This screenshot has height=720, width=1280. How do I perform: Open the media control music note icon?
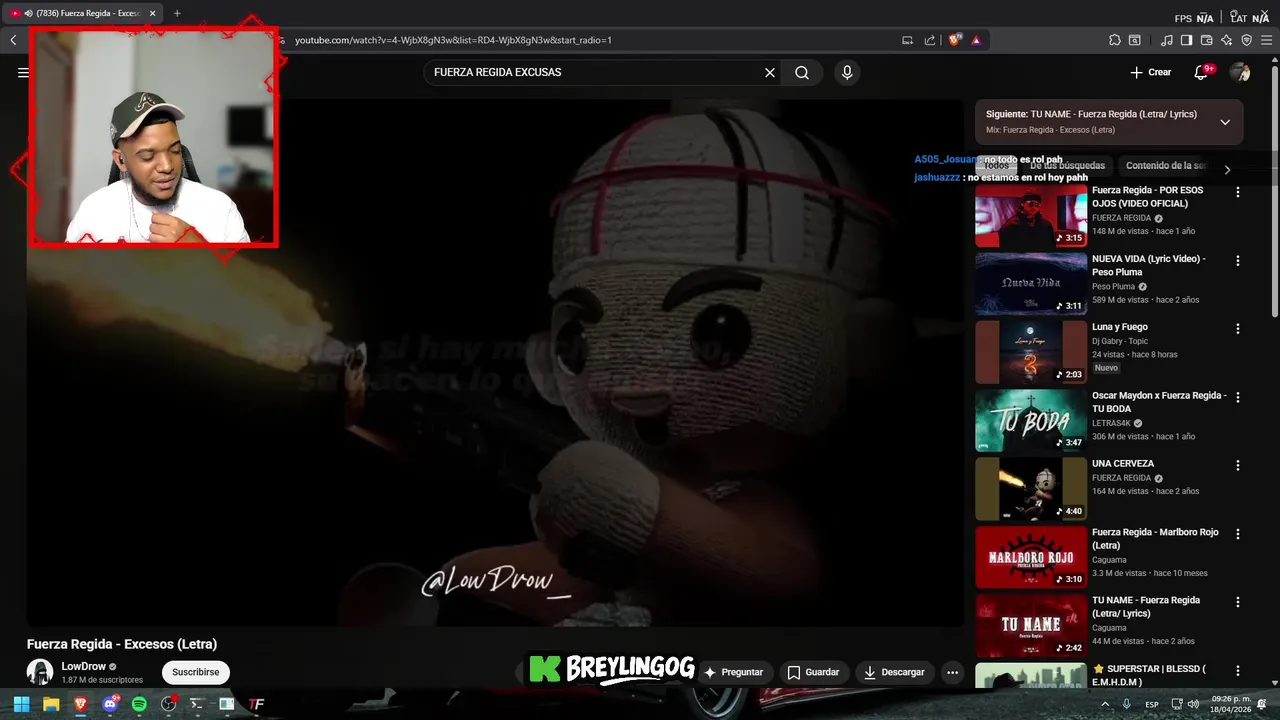[1167, 40]
